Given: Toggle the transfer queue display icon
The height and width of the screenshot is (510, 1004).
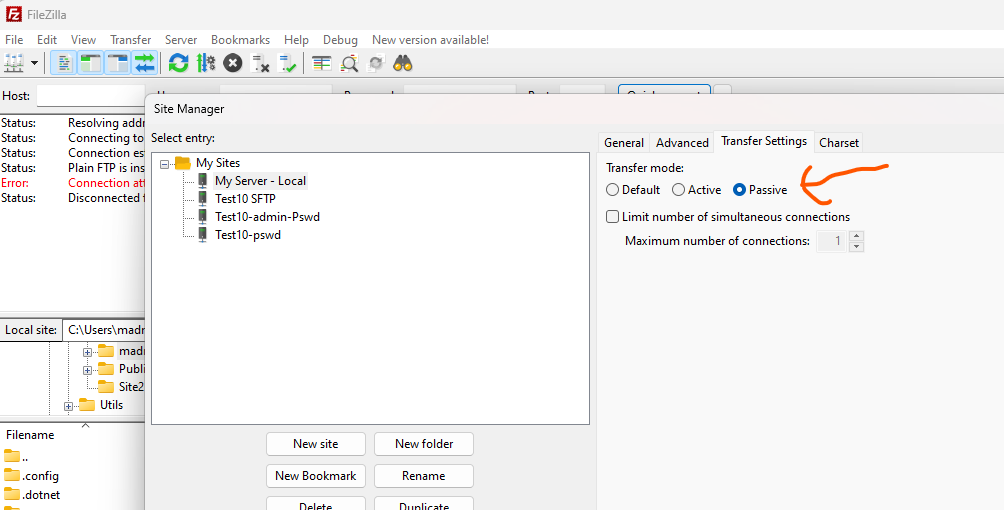Looking at the screenshot, I should 145,63.
